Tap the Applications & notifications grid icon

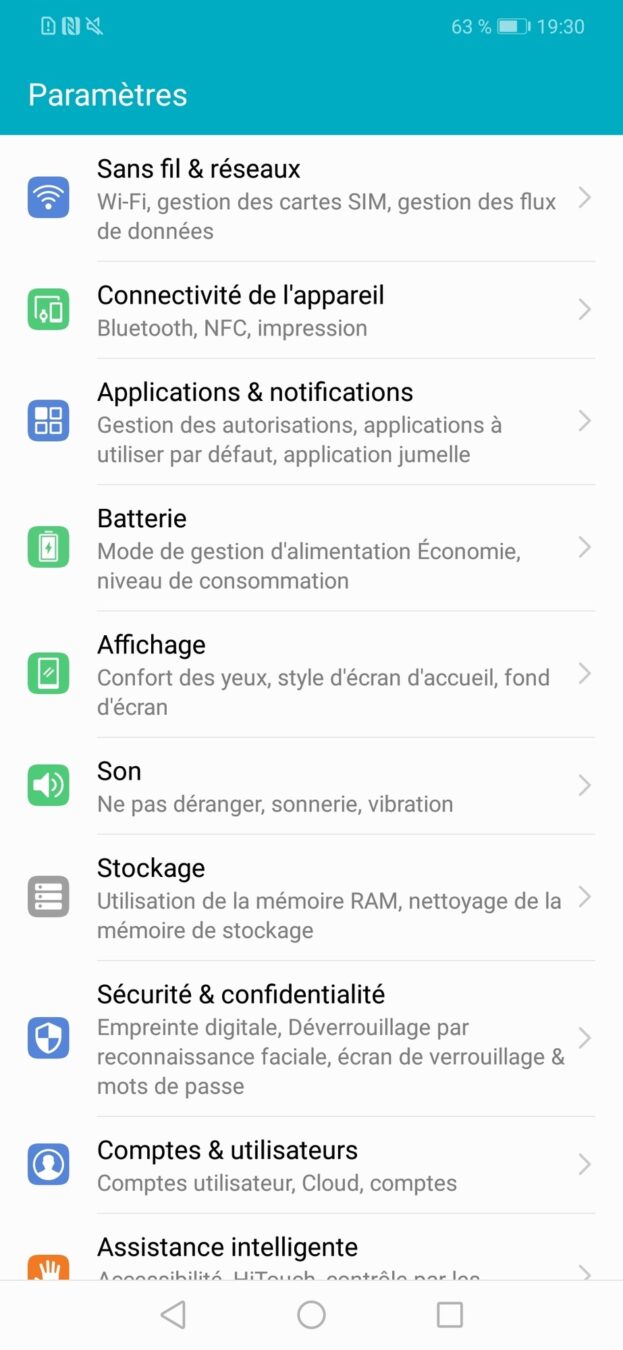pos(48,421)
